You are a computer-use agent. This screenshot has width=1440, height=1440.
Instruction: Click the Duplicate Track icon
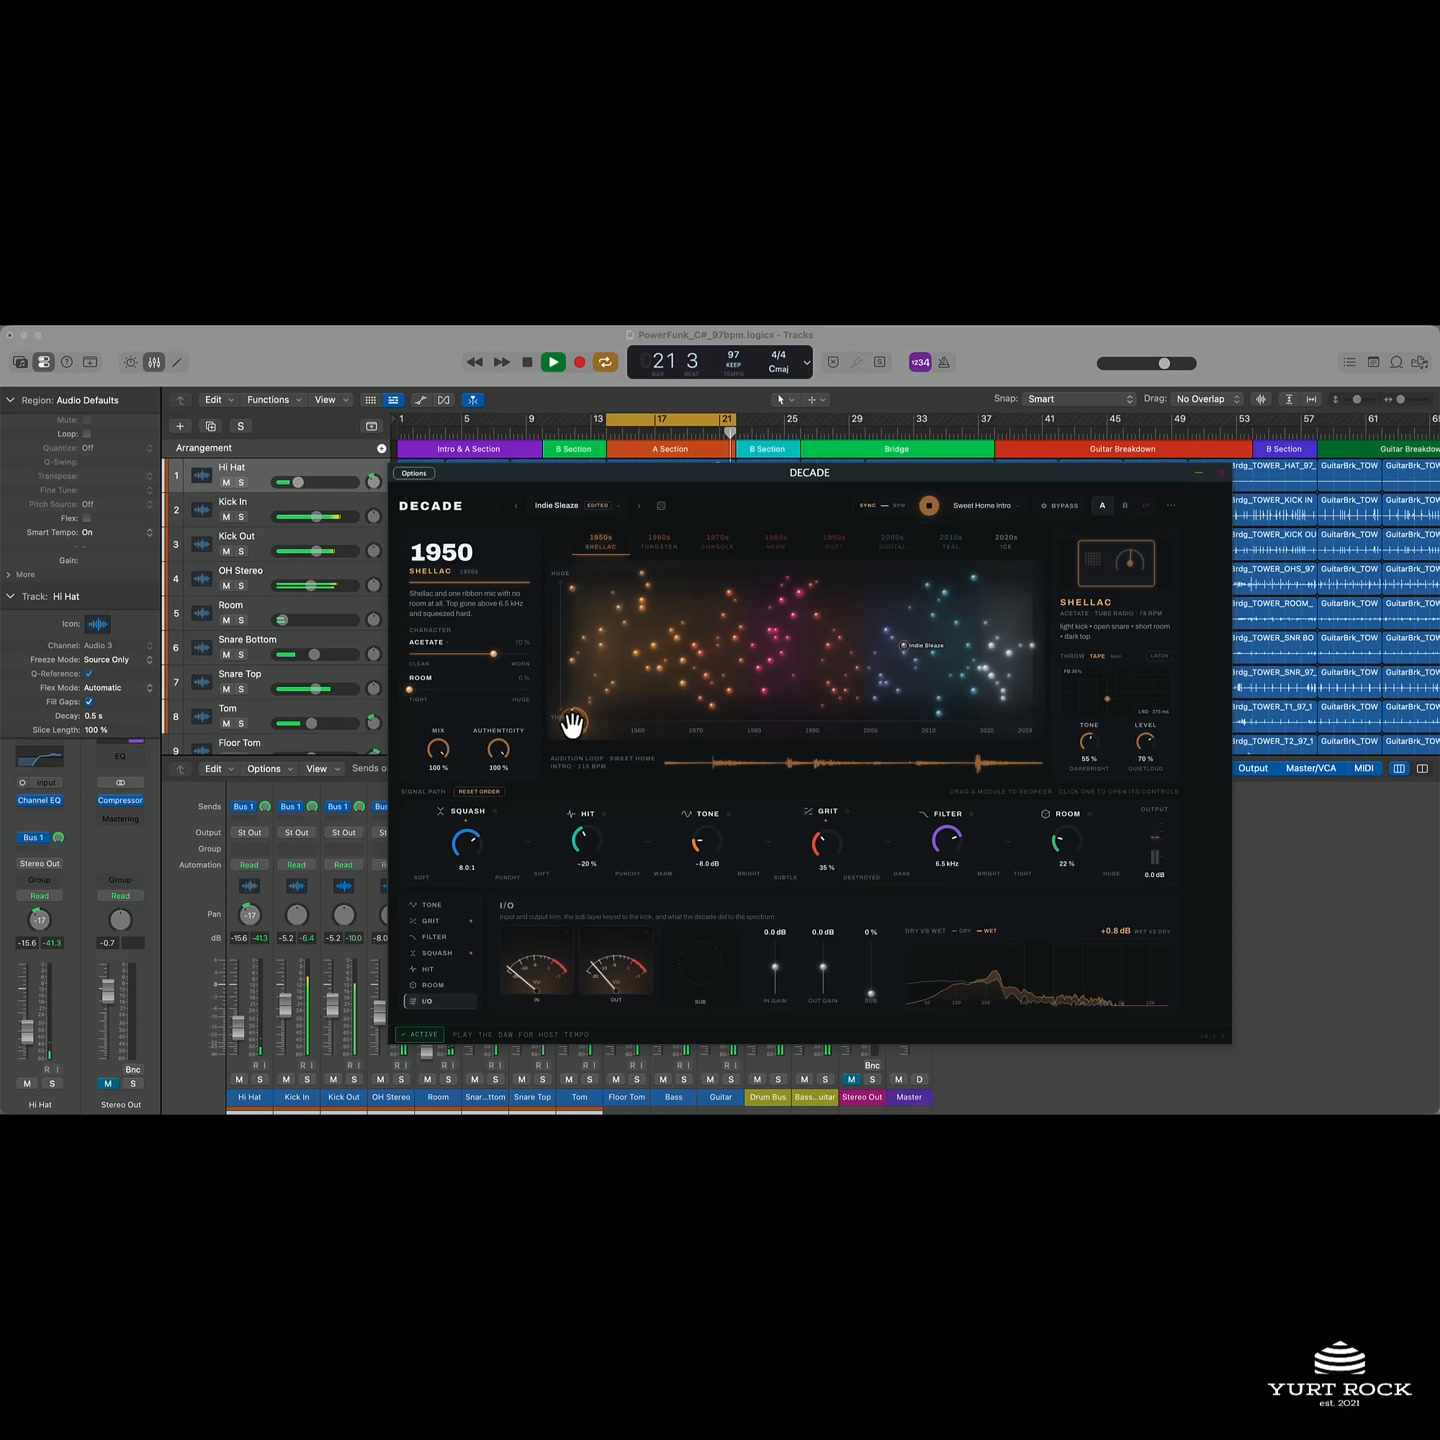[x=210, y=426]
